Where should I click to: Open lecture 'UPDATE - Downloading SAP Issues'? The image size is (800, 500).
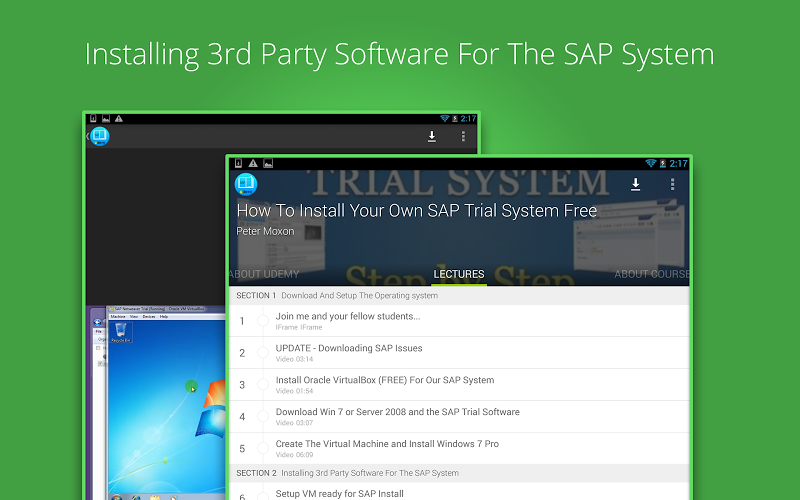point(459,353)
